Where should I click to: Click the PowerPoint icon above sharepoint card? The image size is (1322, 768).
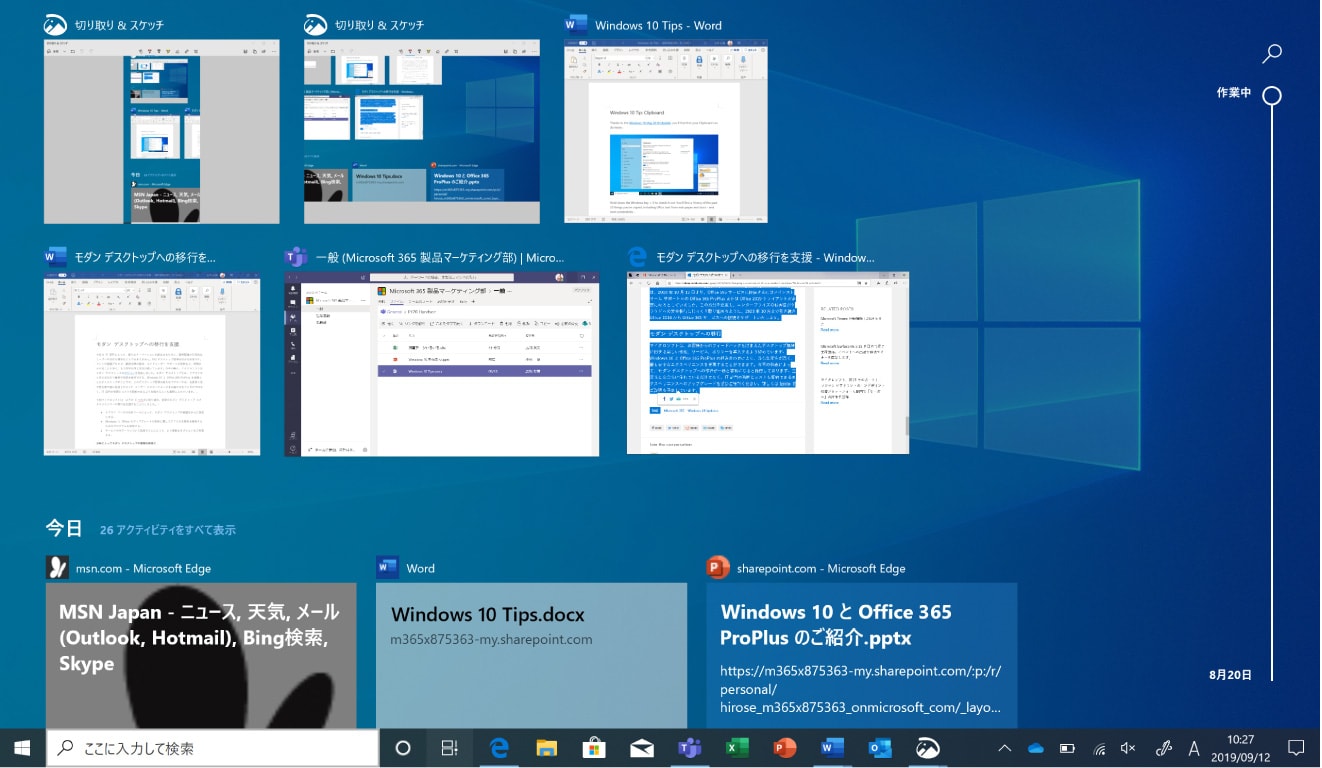(718, 568)
